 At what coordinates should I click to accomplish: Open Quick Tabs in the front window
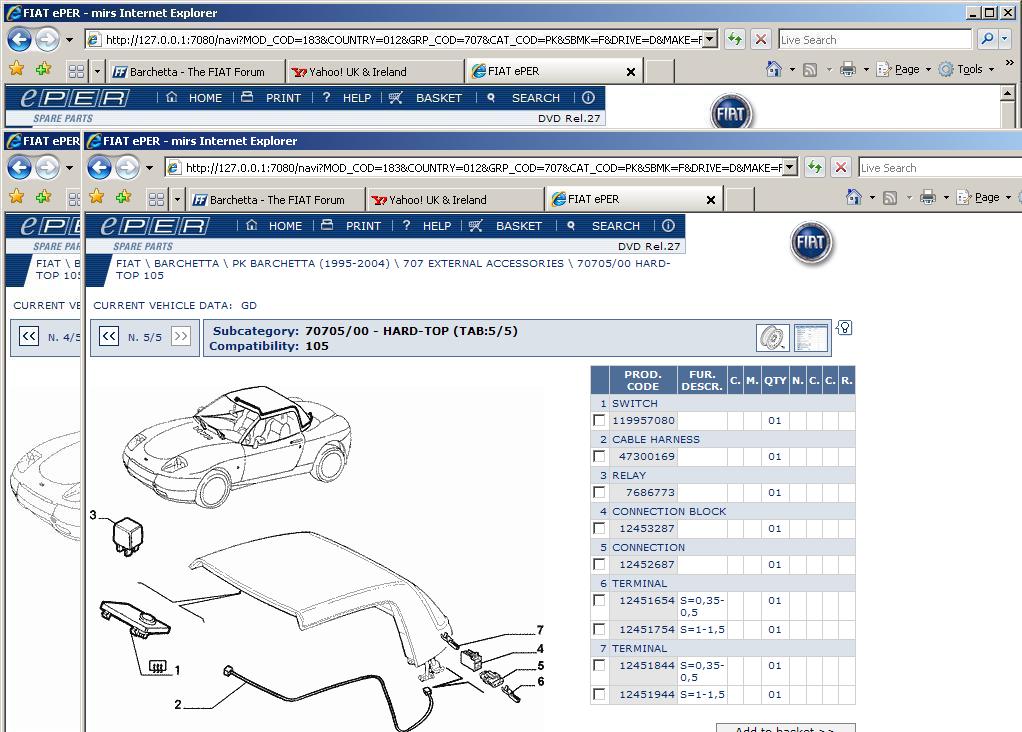156,199
